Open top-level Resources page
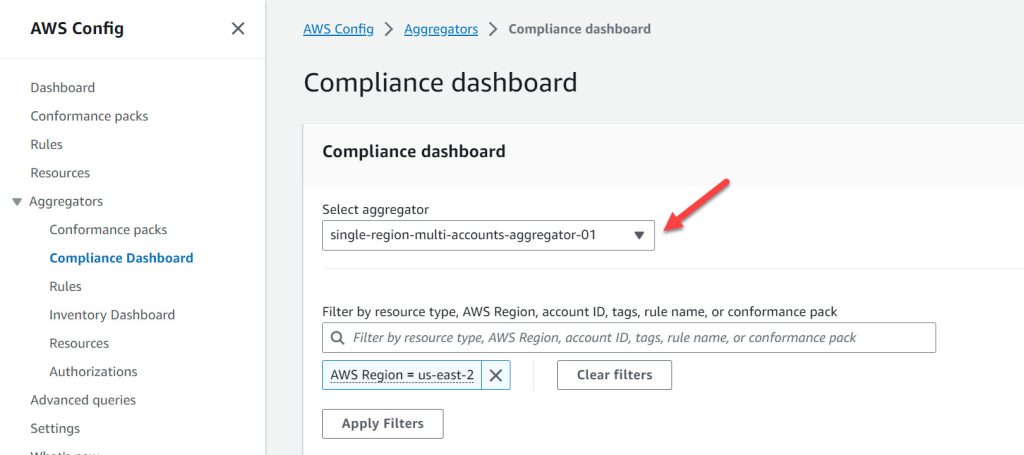The width and height of the screenshot is (1024, 455). 60,173
